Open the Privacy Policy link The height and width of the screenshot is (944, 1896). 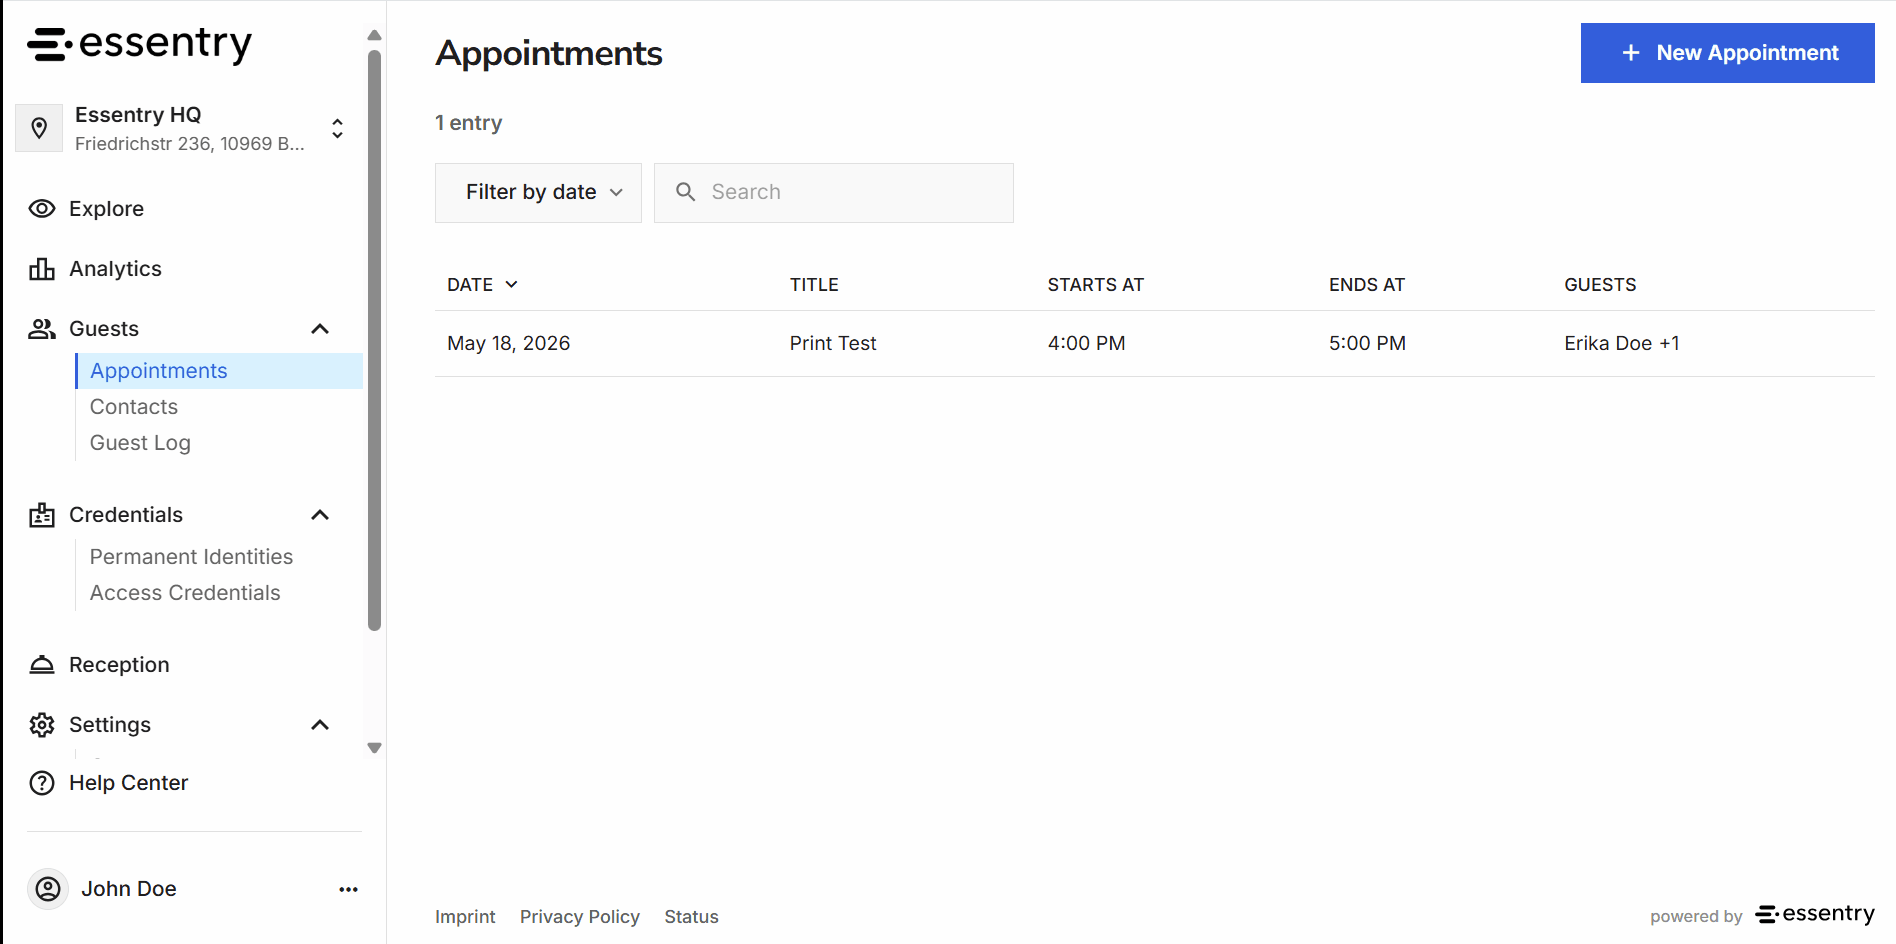[x=580, y=917]
